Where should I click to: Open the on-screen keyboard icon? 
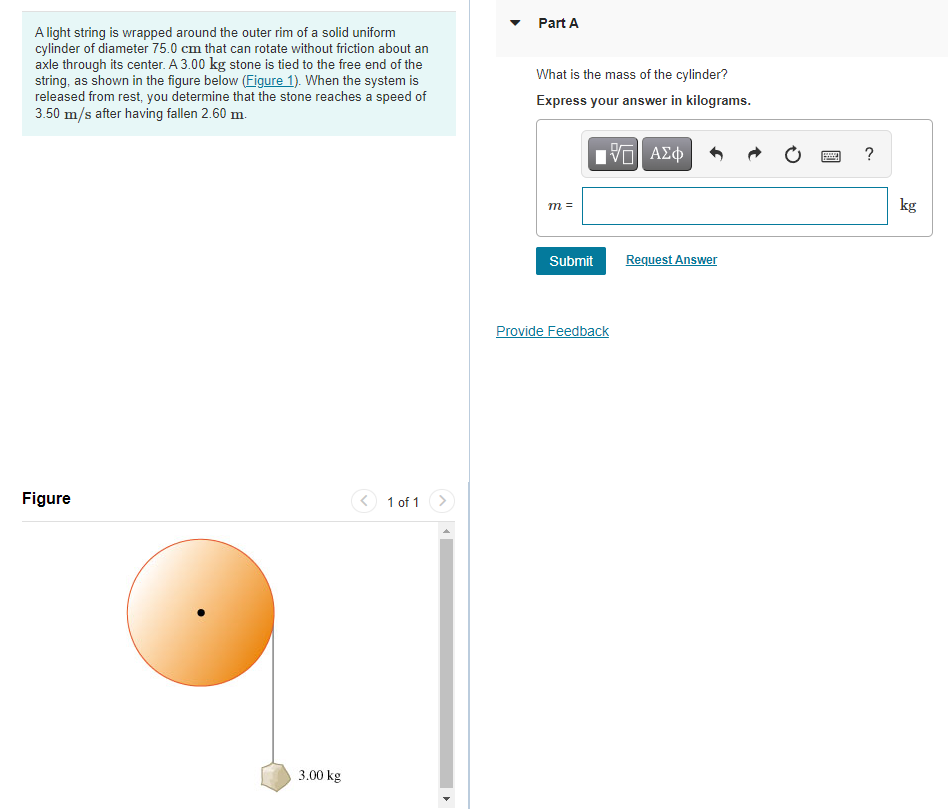(830, 155)
